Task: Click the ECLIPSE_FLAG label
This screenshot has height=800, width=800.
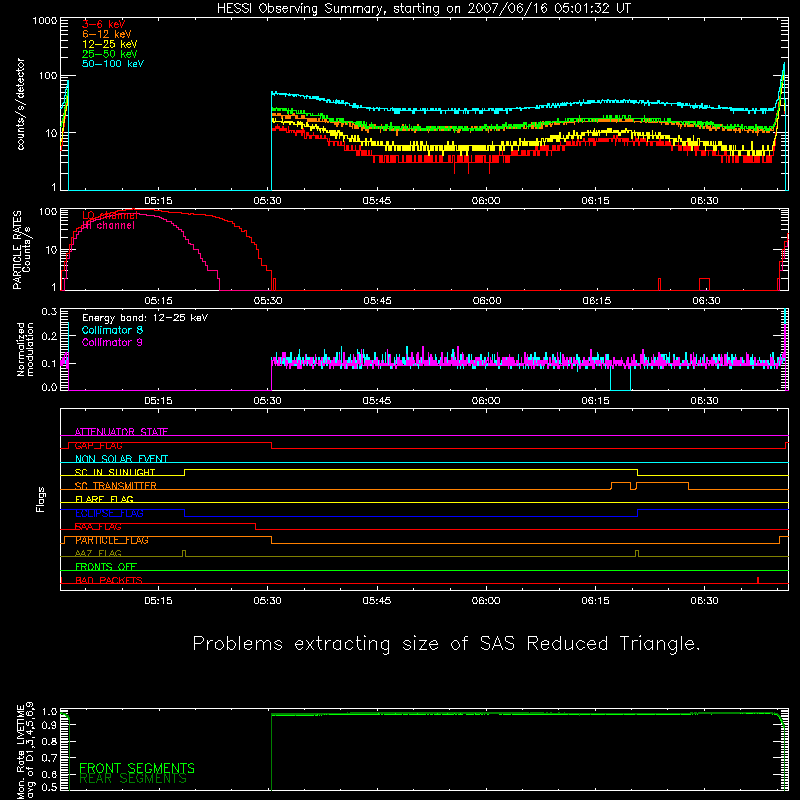Action: [x=109, y=513]
